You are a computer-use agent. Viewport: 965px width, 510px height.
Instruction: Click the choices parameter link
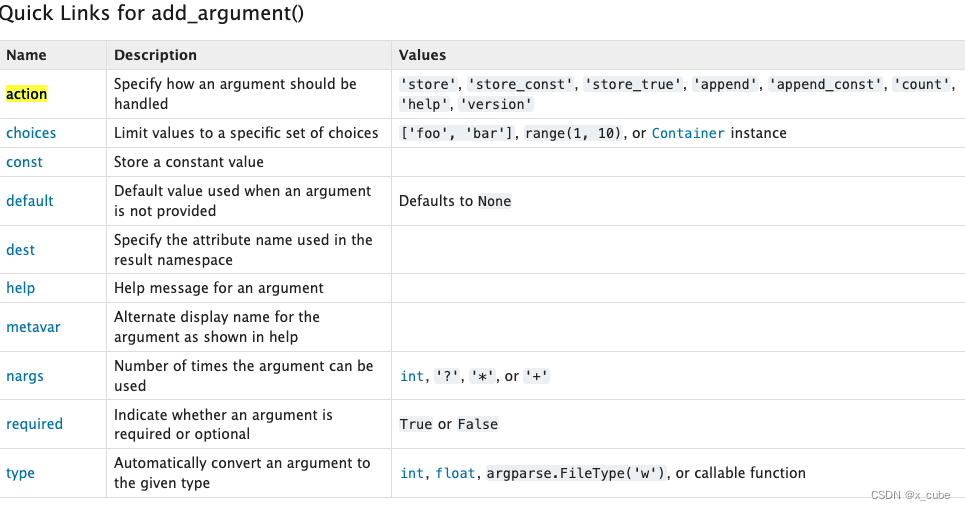[31, 133]
